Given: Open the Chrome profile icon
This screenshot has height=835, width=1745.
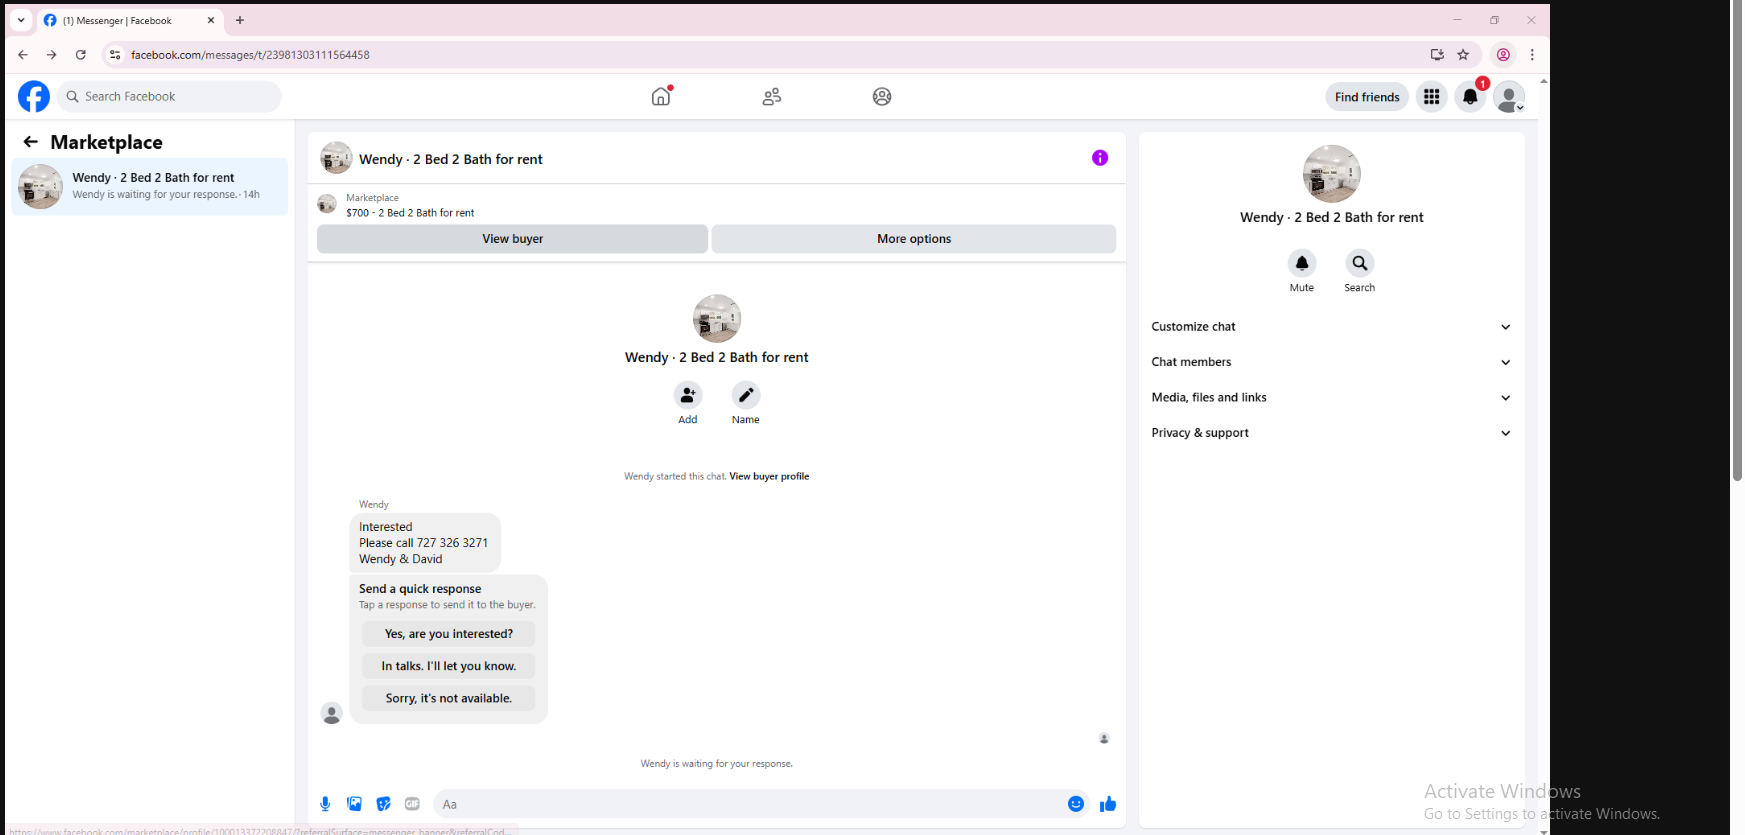Looking at the screenshot, I should coord(1503,55).
